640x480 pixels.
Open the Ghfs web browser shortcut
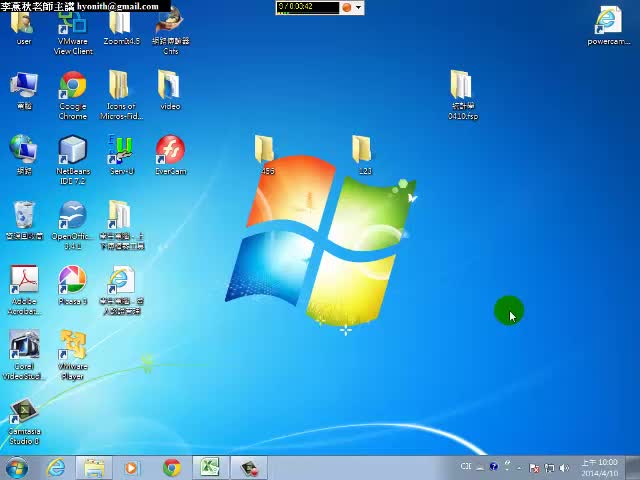(171, 33)
